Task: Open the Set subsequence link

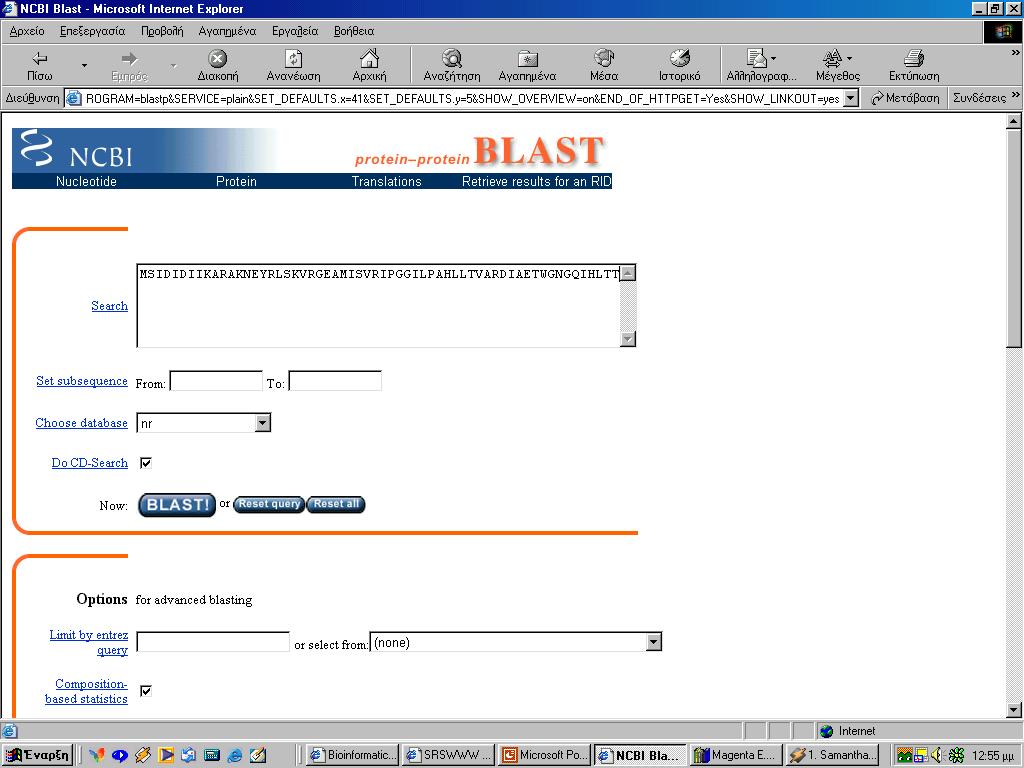Action: pyautogui.click(x=82, y=381)
